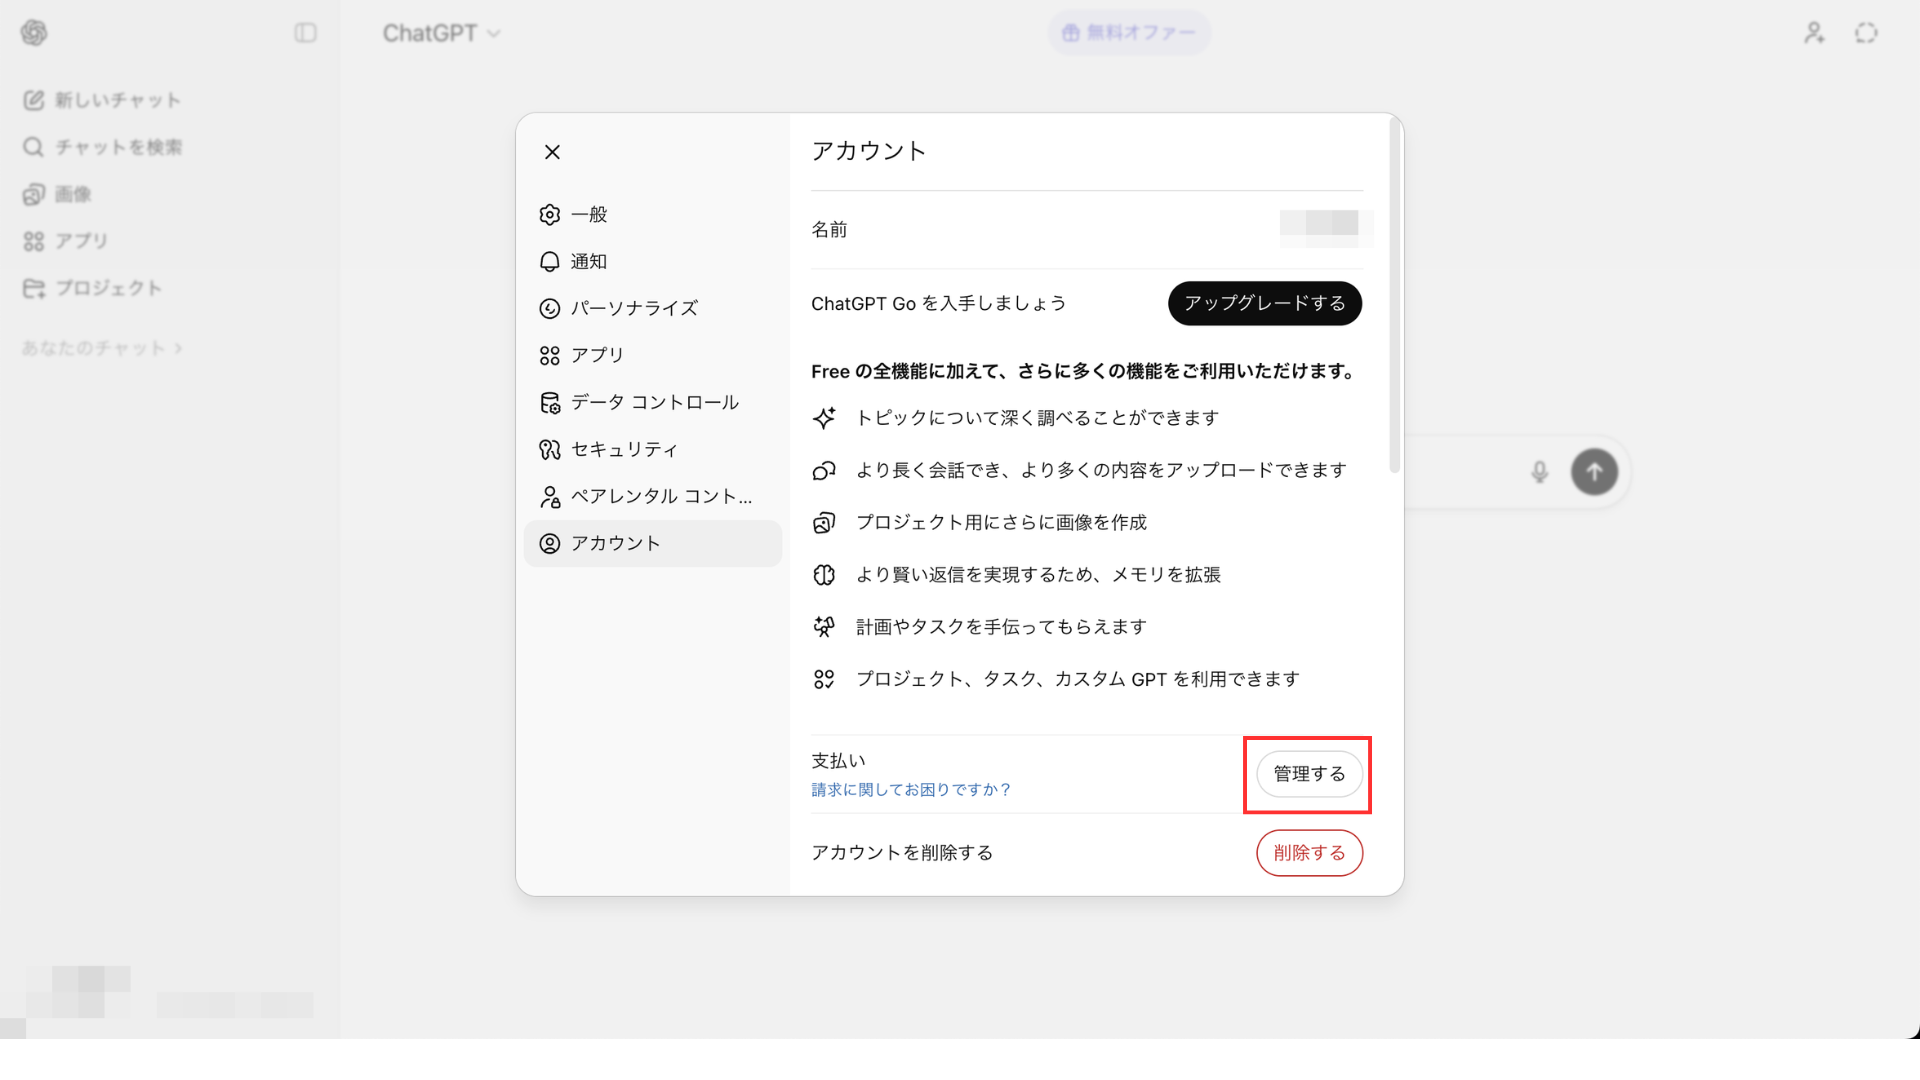Click the データ コントロール database icon

550,402
